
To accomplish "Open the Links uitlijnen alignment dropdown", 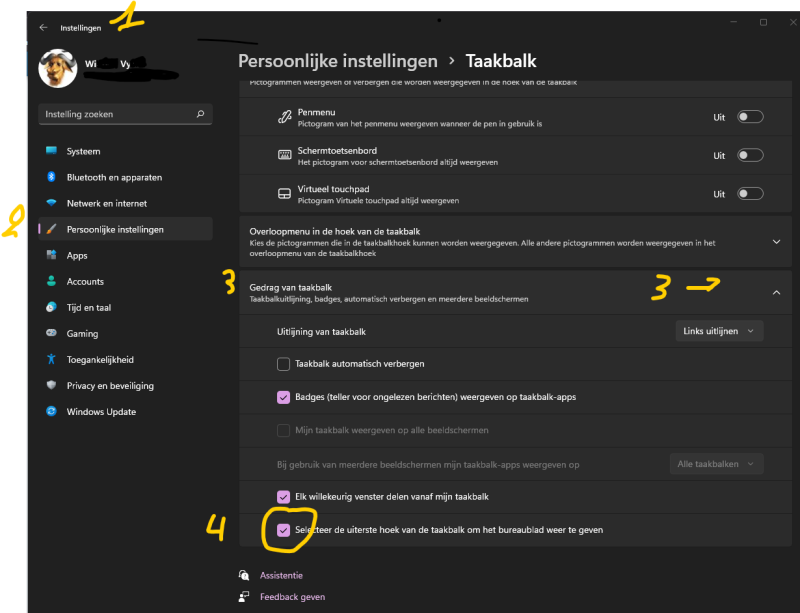I will [x=716, y=330].
